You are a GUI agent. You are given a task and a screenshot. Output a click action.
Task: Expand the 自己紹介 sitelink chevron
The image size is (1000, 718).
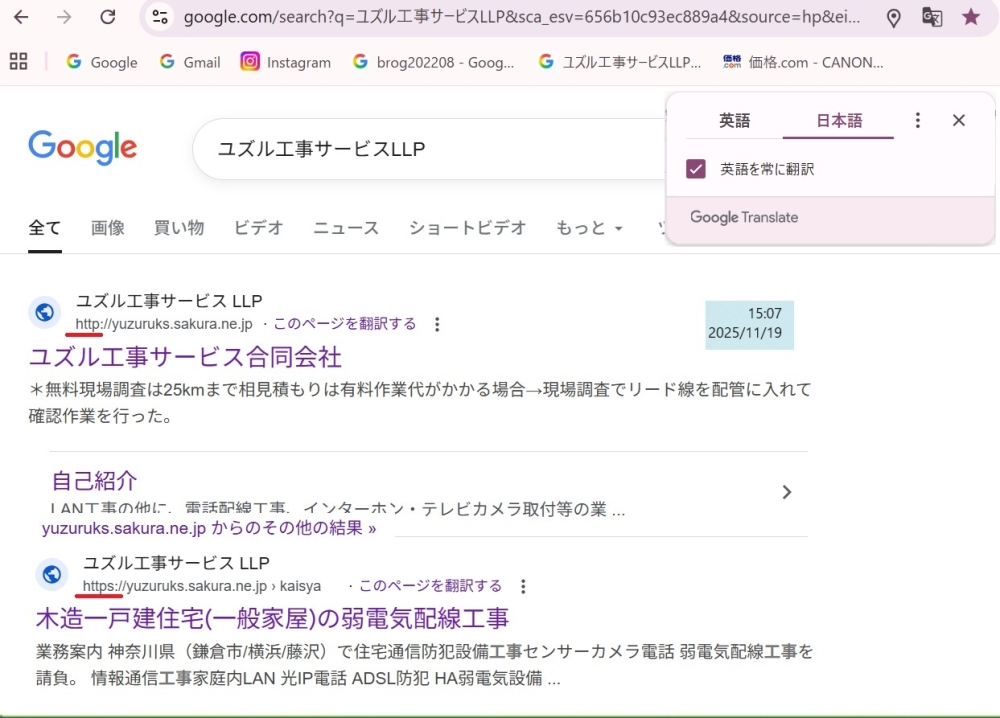point(787,492)
